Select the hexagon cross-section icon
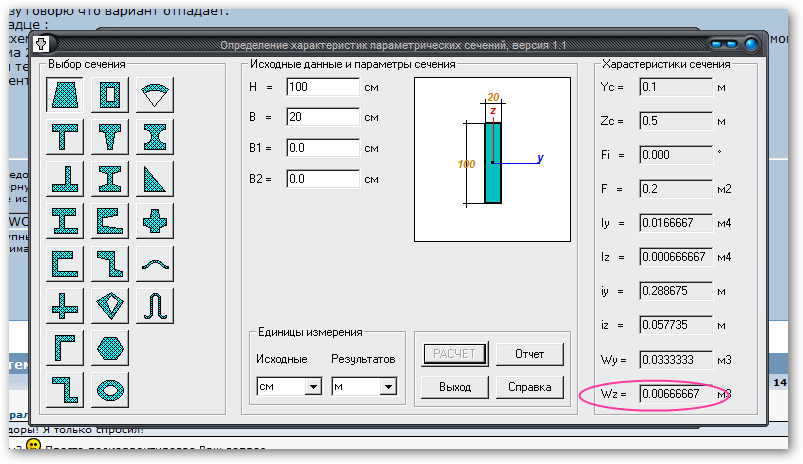Viewport: 803px width, 464px height. tap(111, 347)
